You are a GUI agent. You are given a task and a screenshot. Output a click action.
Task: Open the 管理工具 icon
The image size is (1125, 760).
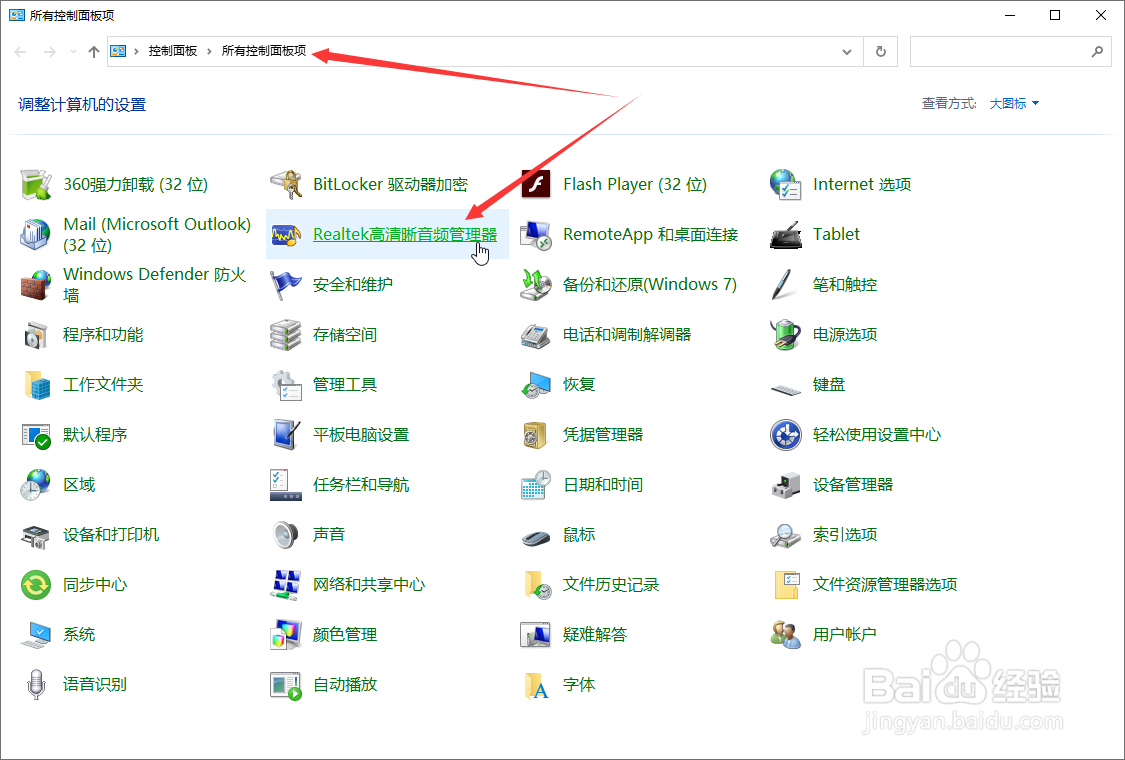point(286,385)
